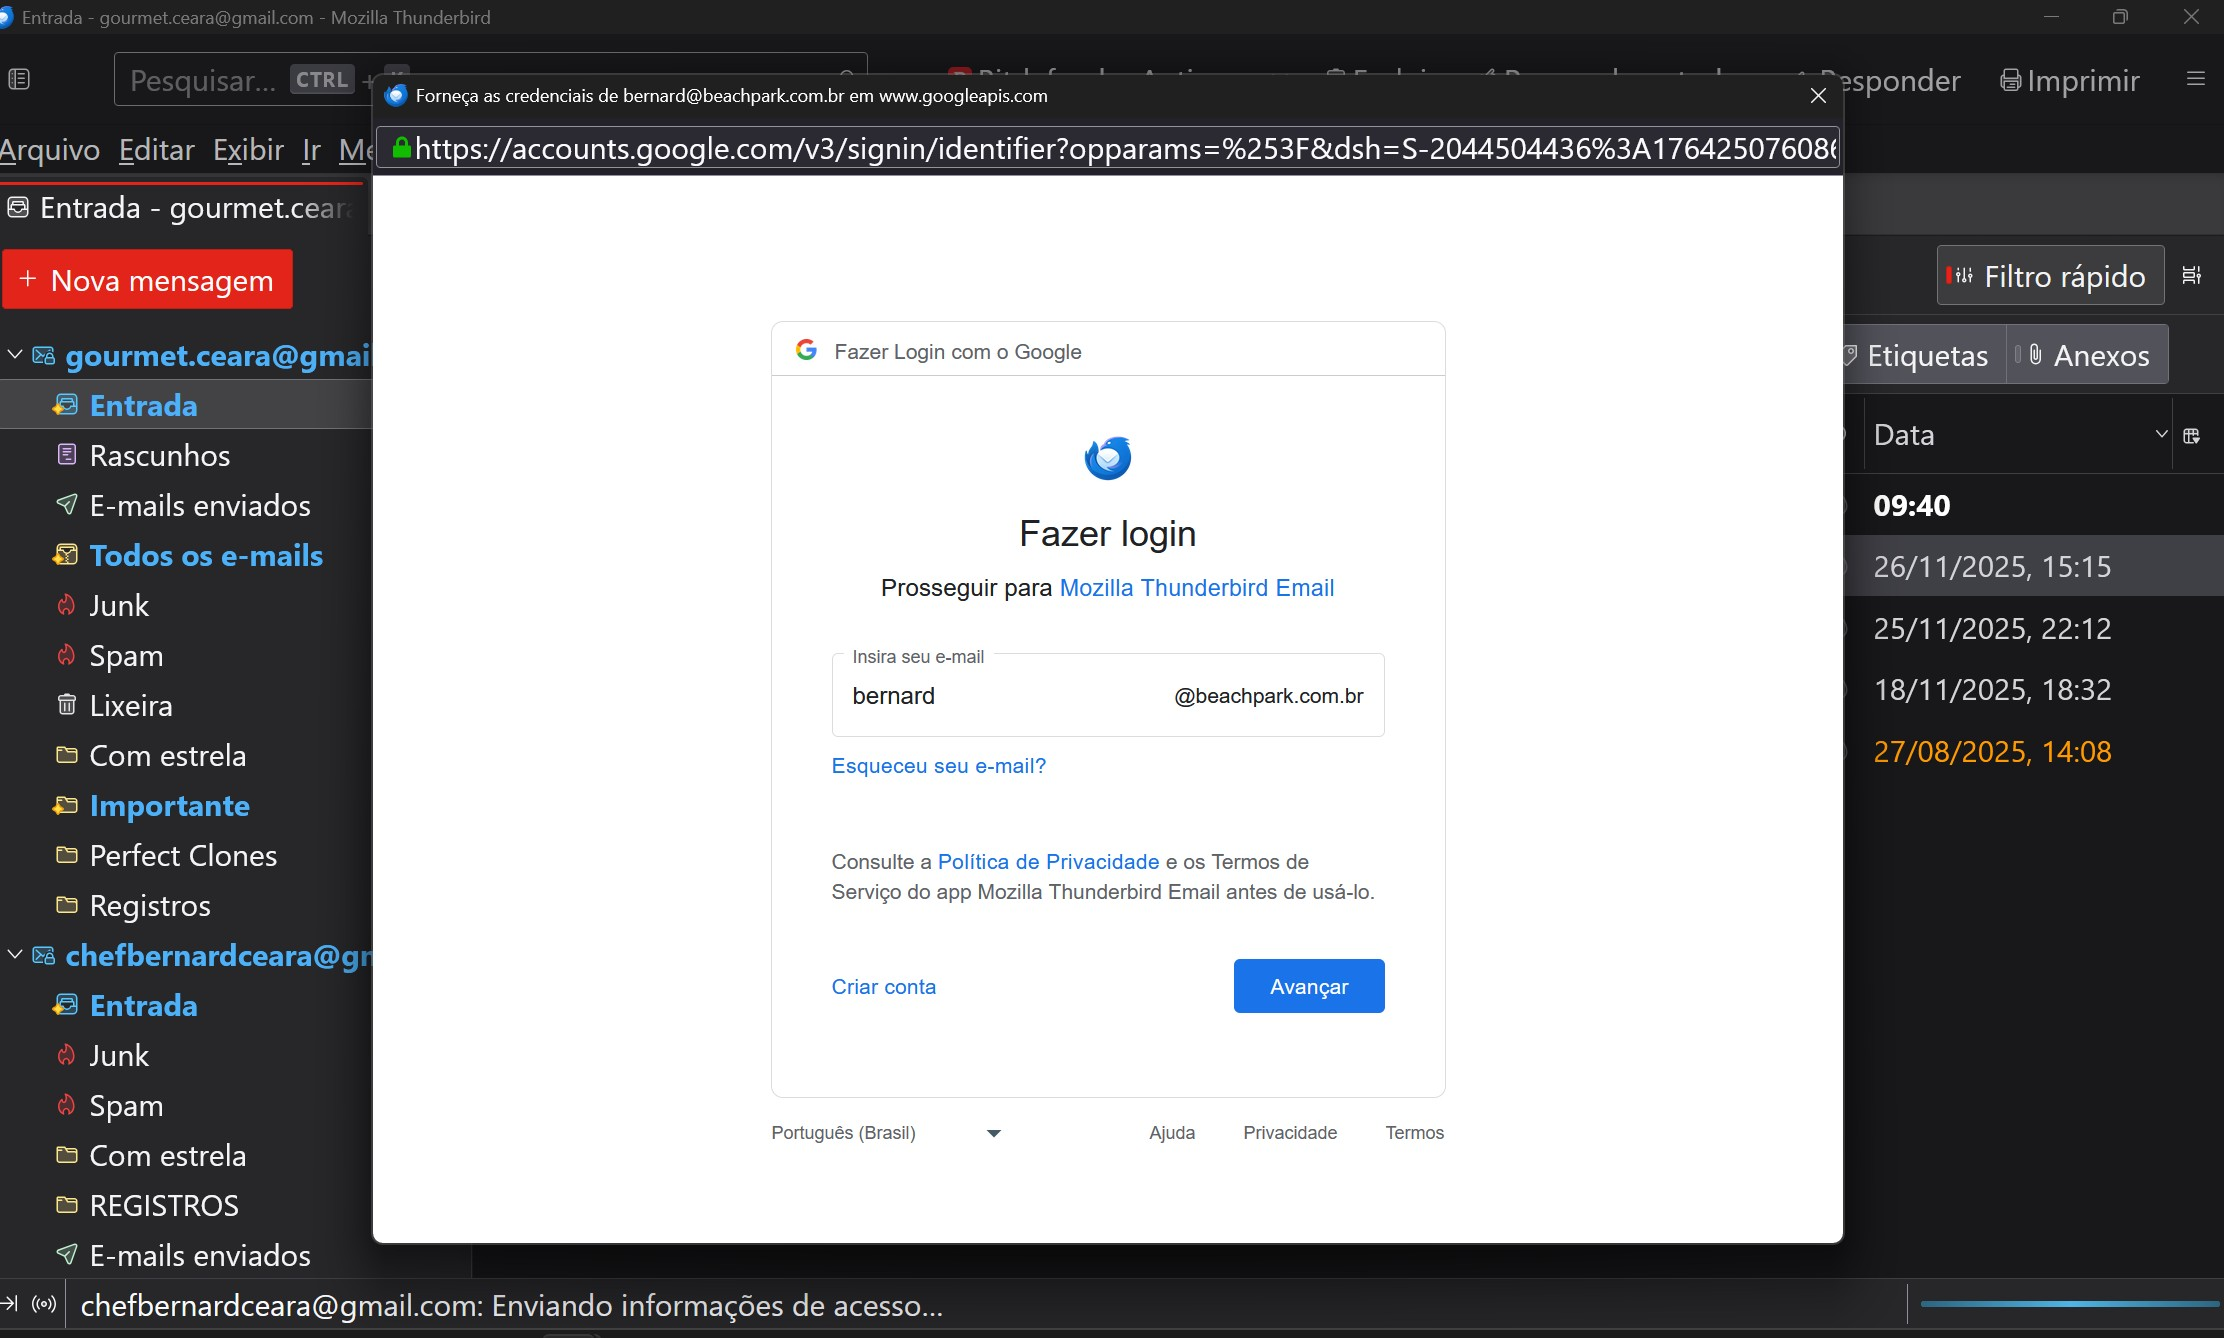Click the column picker icon

(2192, 435)
